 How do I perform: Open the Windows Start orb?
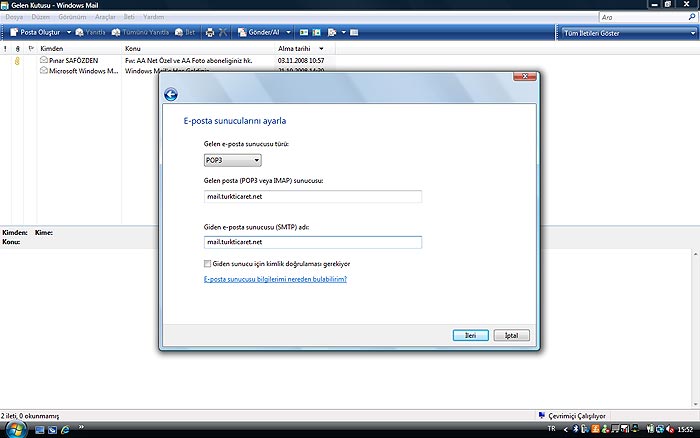click(x=15, y=430)
